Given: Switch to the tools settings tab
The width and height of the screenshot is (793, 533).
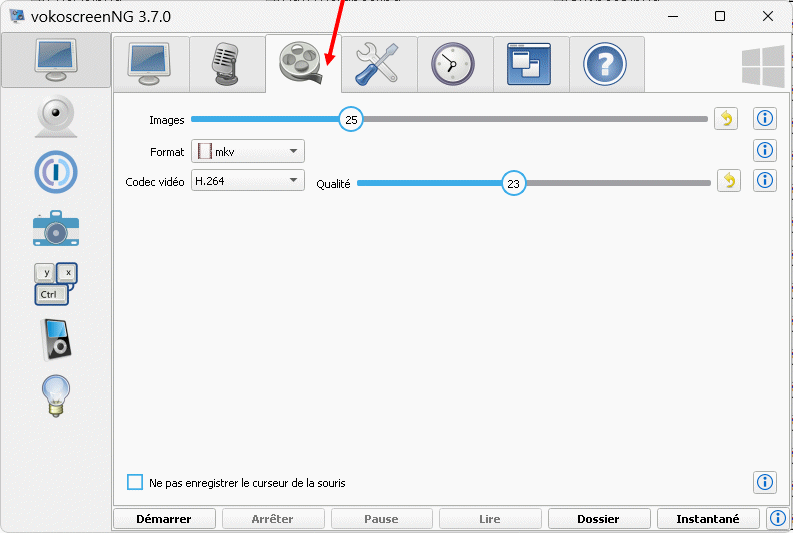Looking at the screenshot, I should (x=377, y=64).
